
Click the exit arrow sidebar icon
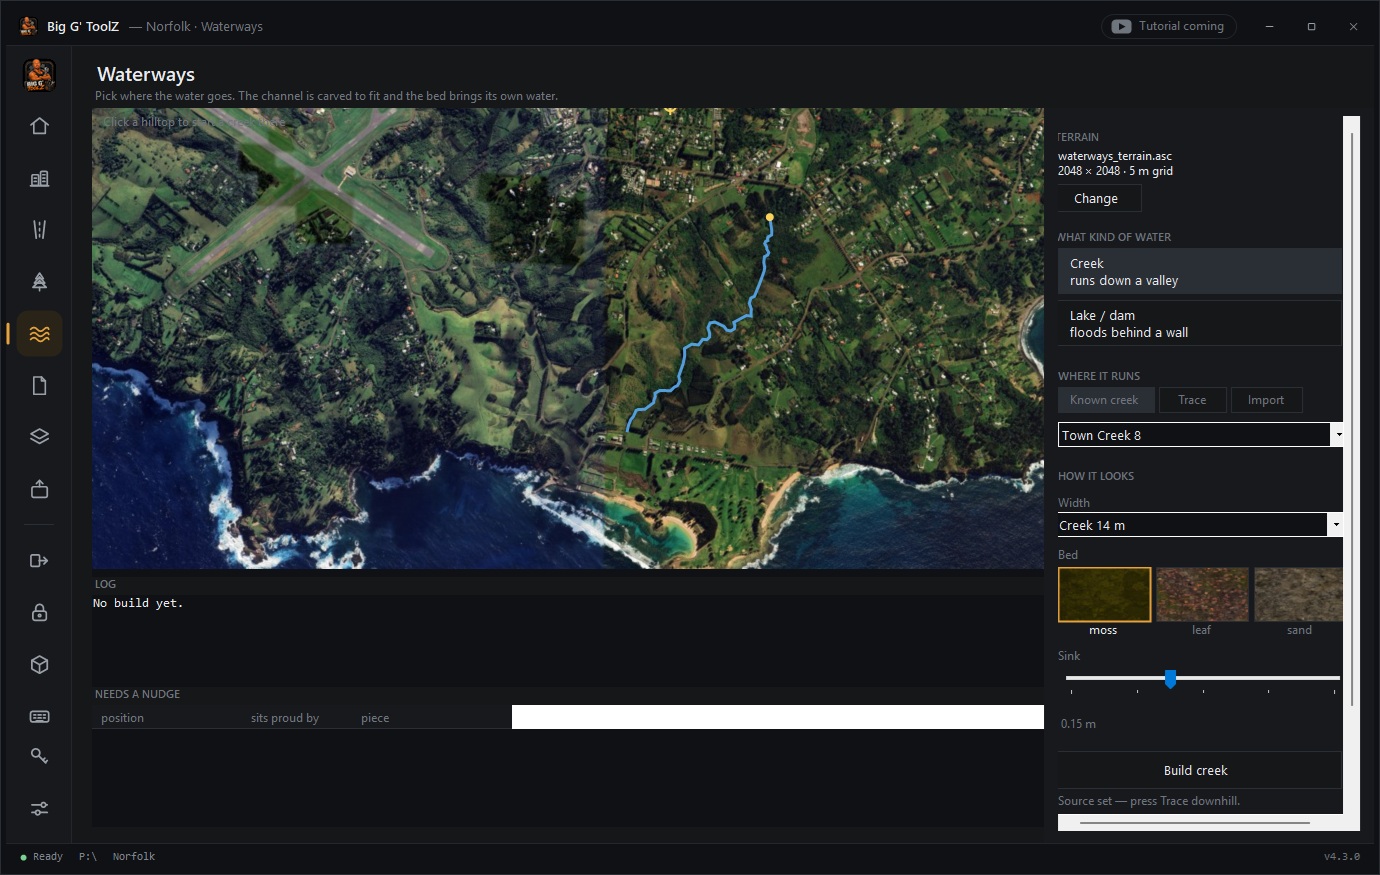click(39, 560)
